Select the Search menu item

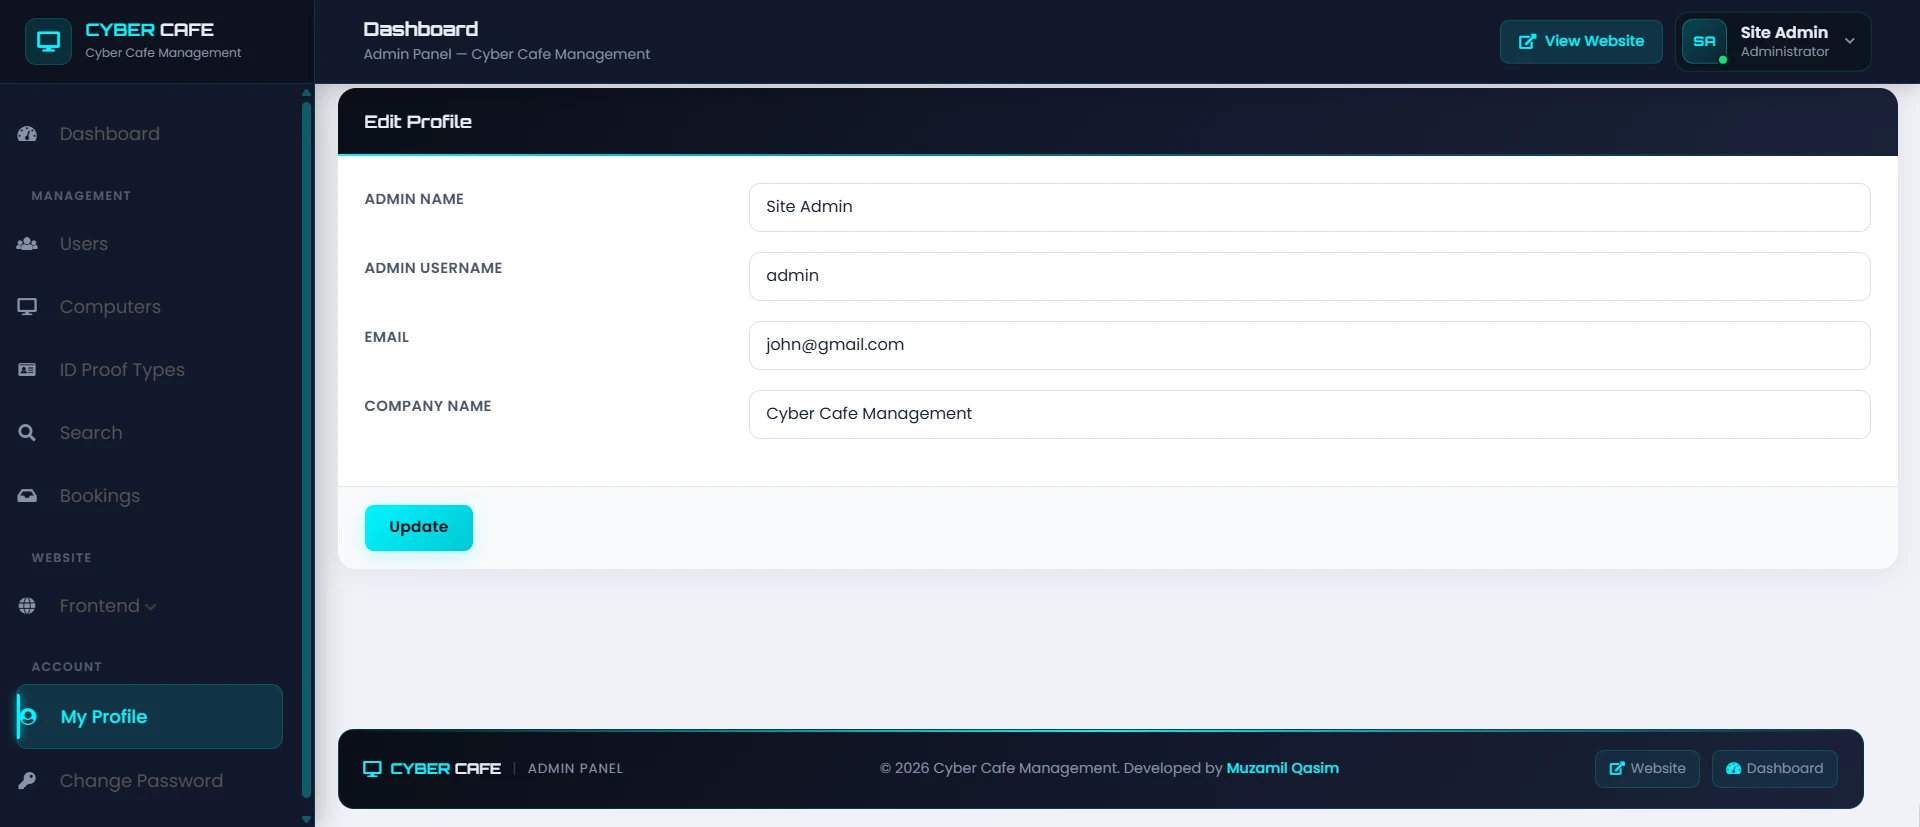click(150, 433)
